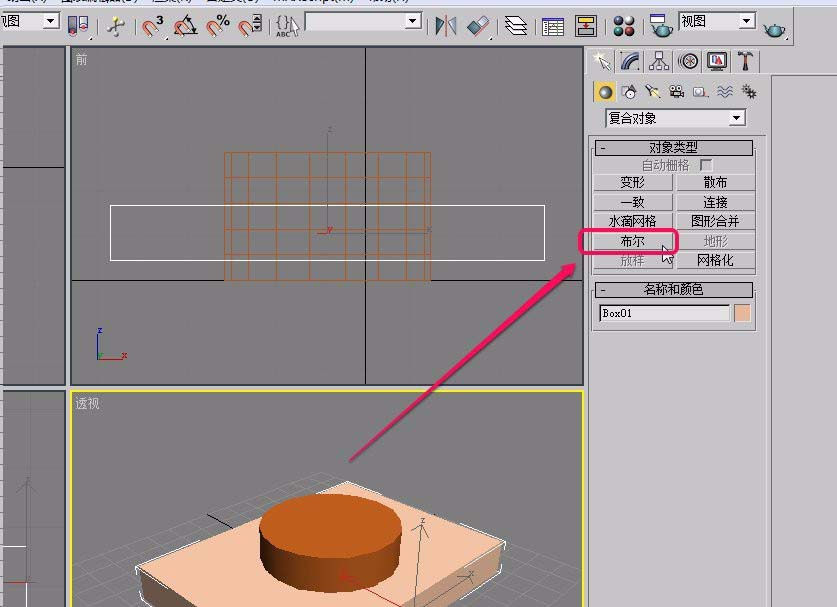Select the Helpers category icon
Viewport: 837px width, 607px height.
(x=700, y=92)
